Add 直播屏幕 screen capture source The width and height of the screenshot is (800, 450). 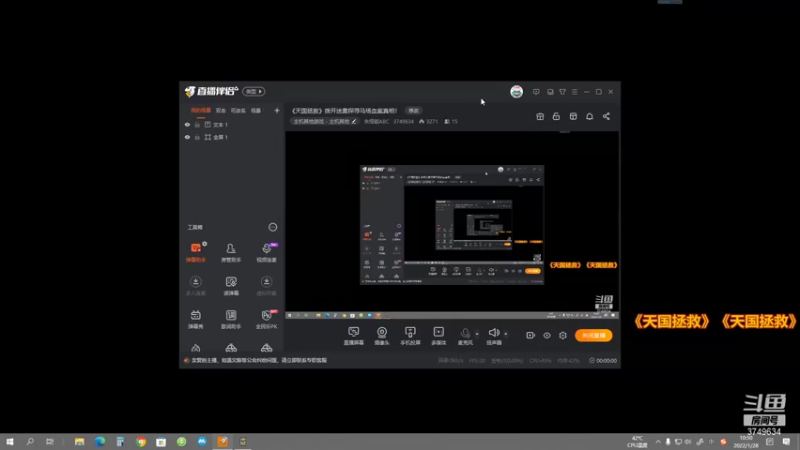(354, 336)
